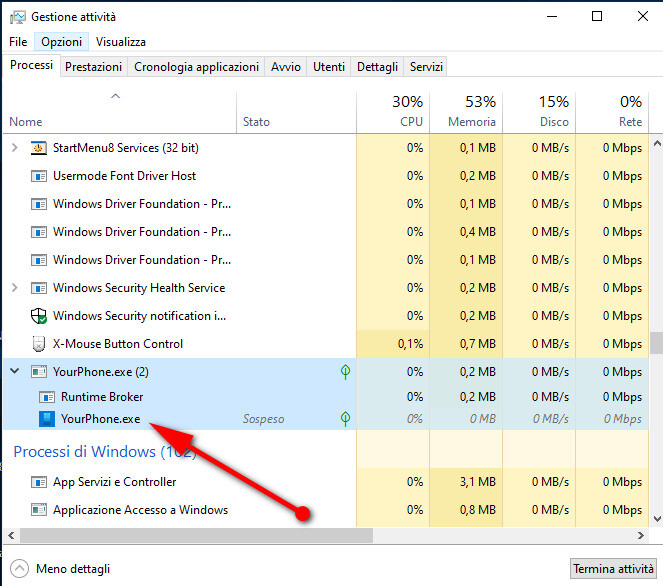This screenshot has width=663, height=586.
Task: Select the Applicazione Accesso a Windows row
Action: click(x=326, y=510)
